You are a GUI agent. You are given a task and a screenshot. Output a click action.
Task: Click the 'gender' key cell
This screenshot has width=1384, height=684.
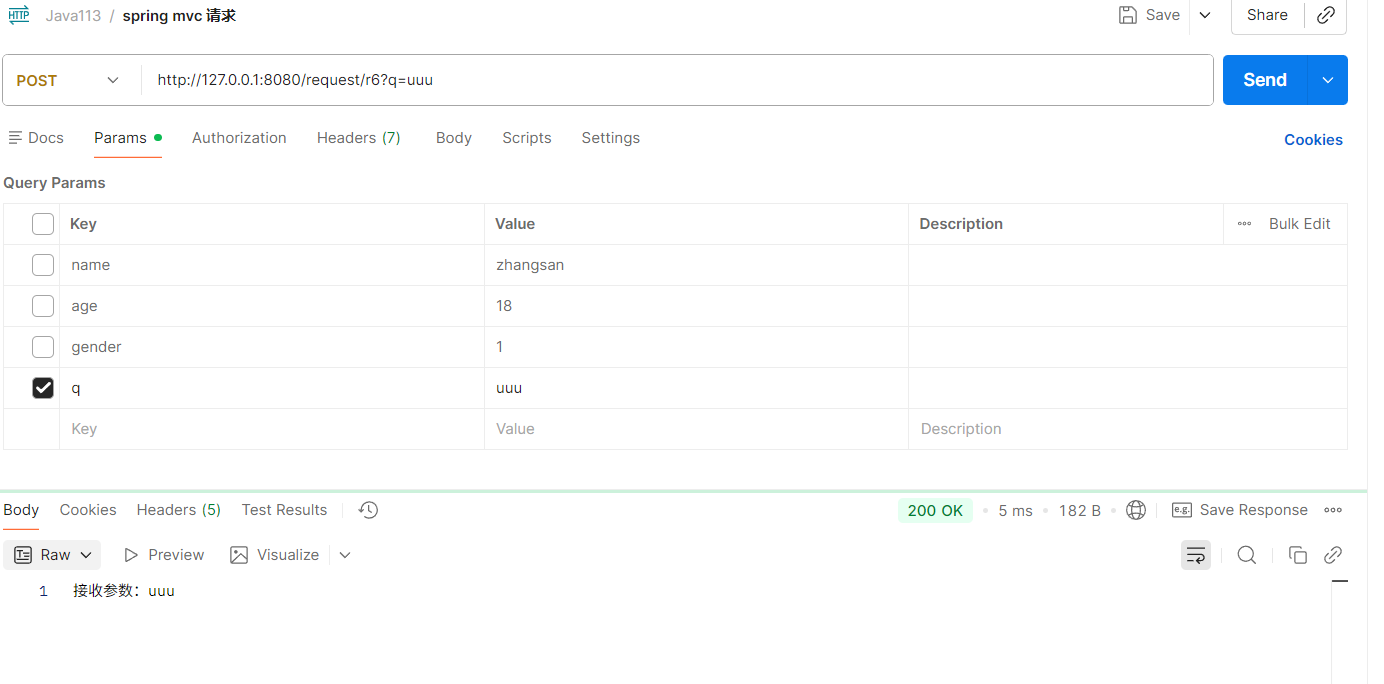tap(272, 347)
